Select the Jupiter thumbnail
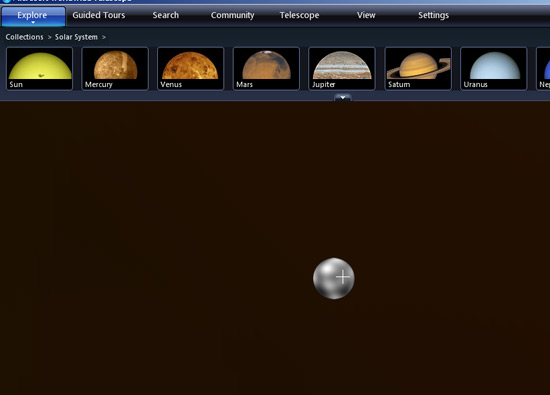Viewport: 550px width, 395px height. [x=342, y=69]
